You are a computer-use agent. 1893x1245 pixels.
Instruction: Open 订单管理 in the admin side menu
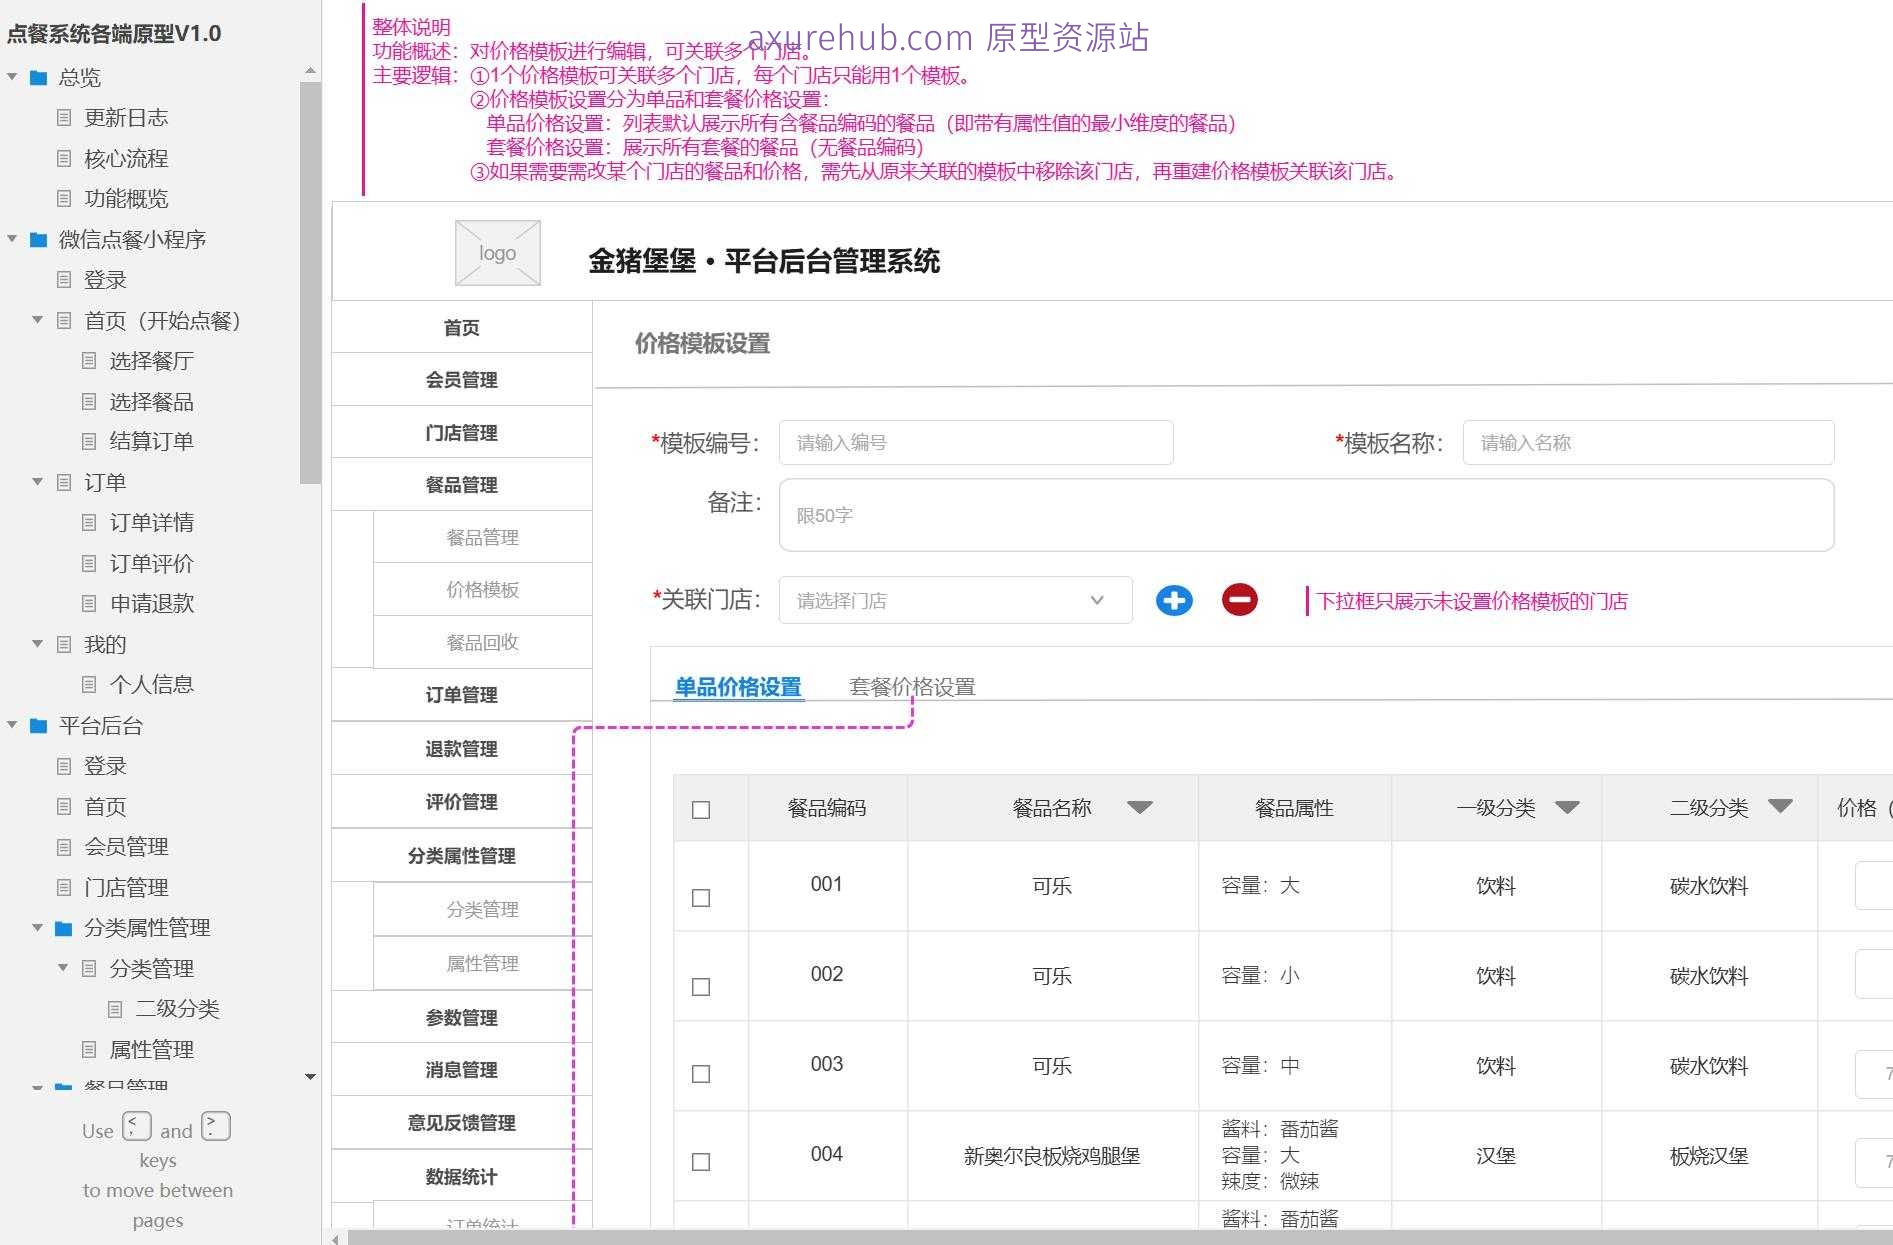[462, 694]
